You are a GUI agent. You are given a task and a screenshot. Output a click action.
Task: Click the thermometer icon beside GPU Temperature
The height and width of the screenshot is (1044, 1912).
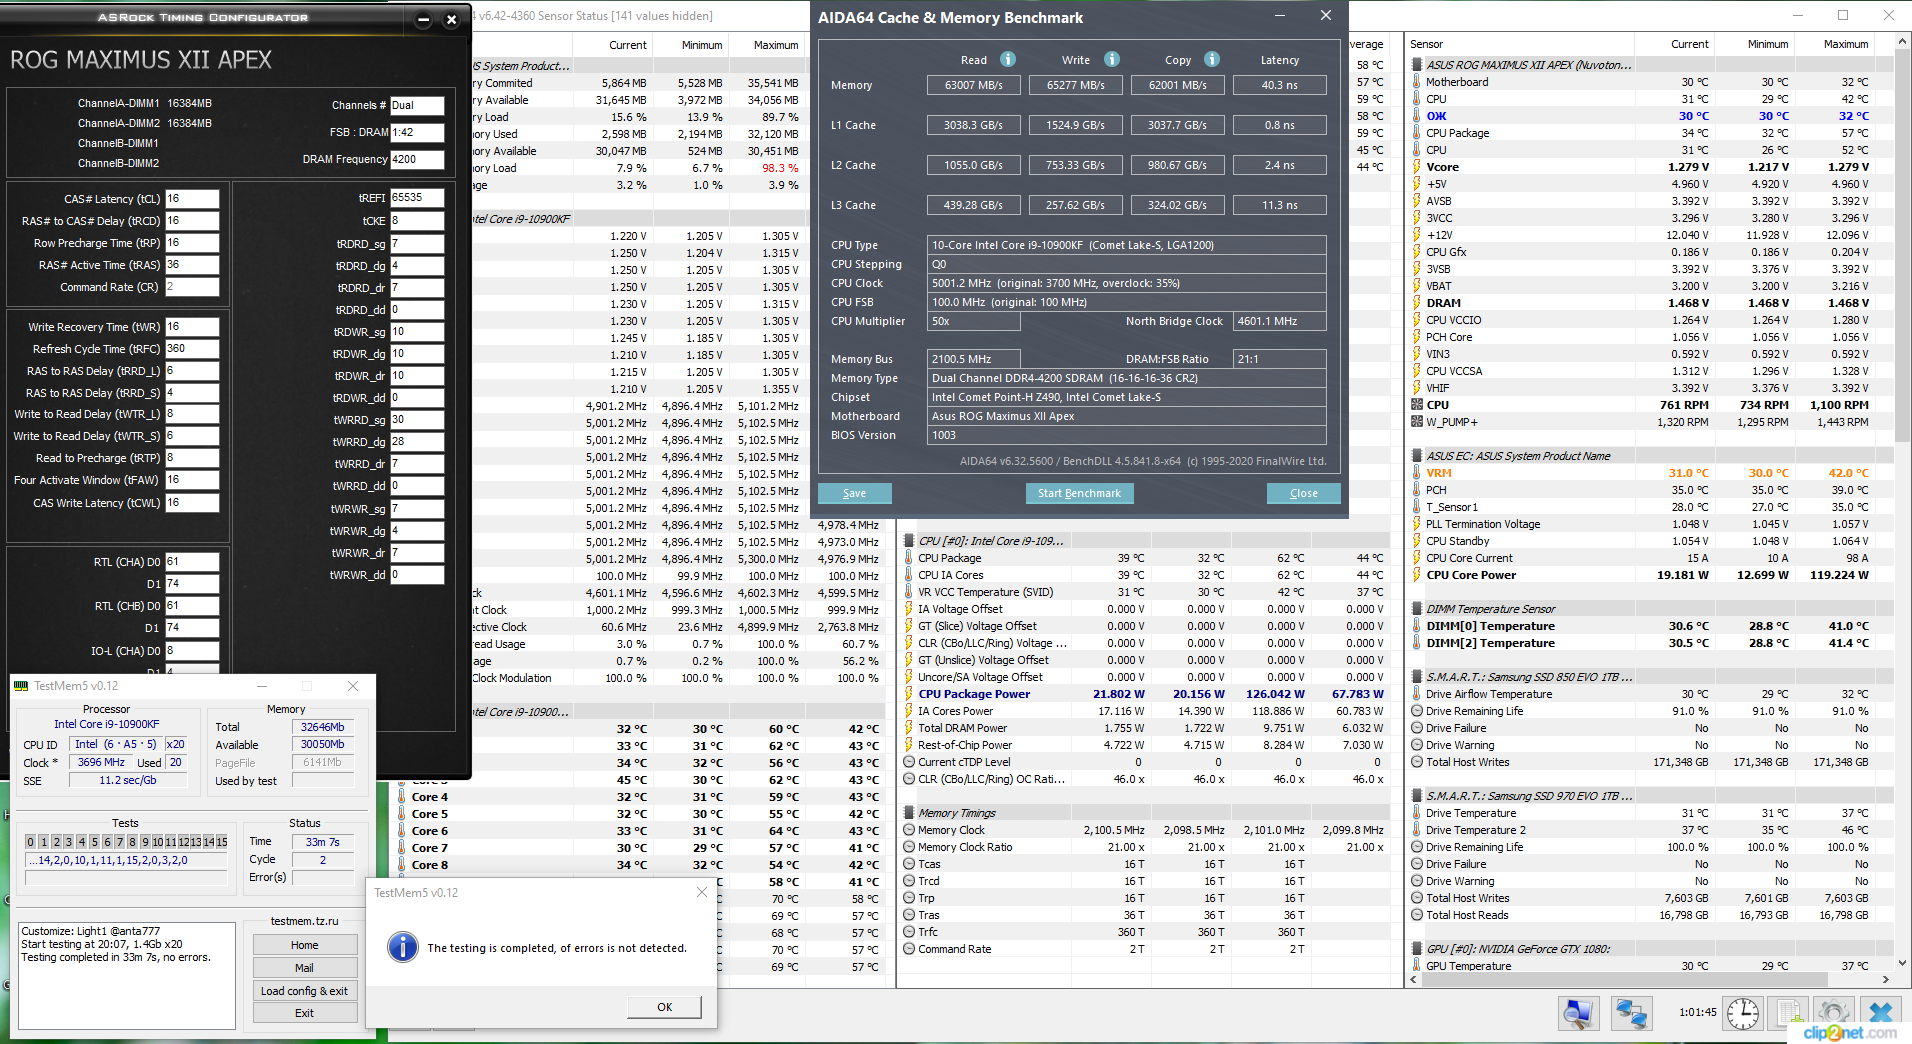[1417, 966]
